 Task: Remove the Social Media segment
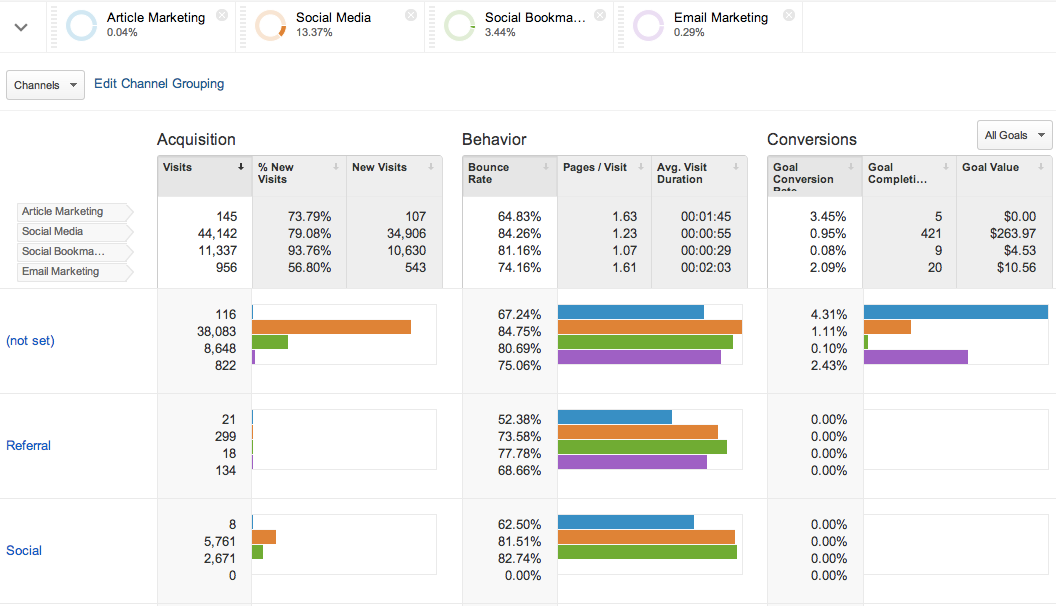tap(411, 15)
